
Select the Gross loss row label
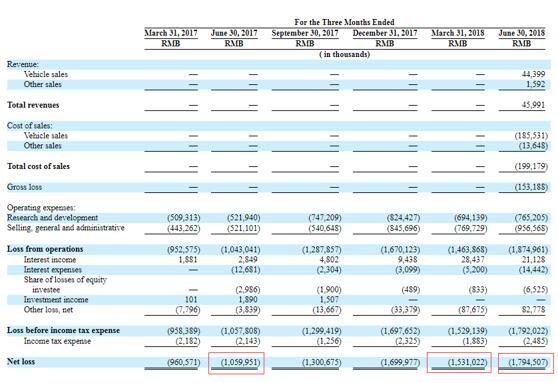(x=24, y=187)
